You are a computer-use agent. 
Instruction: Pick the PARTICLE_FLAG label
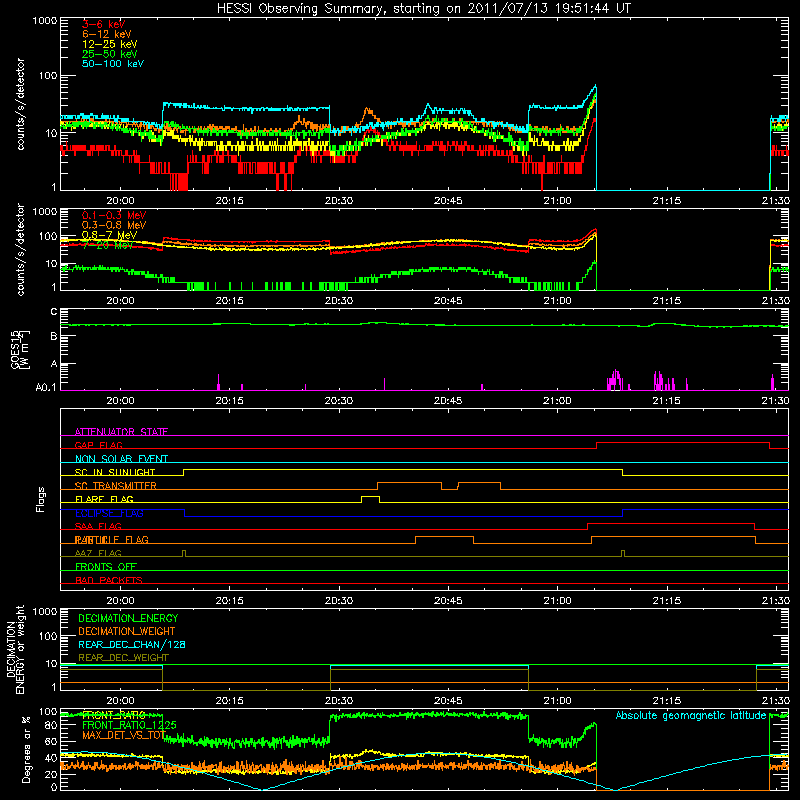coord(112,540)
